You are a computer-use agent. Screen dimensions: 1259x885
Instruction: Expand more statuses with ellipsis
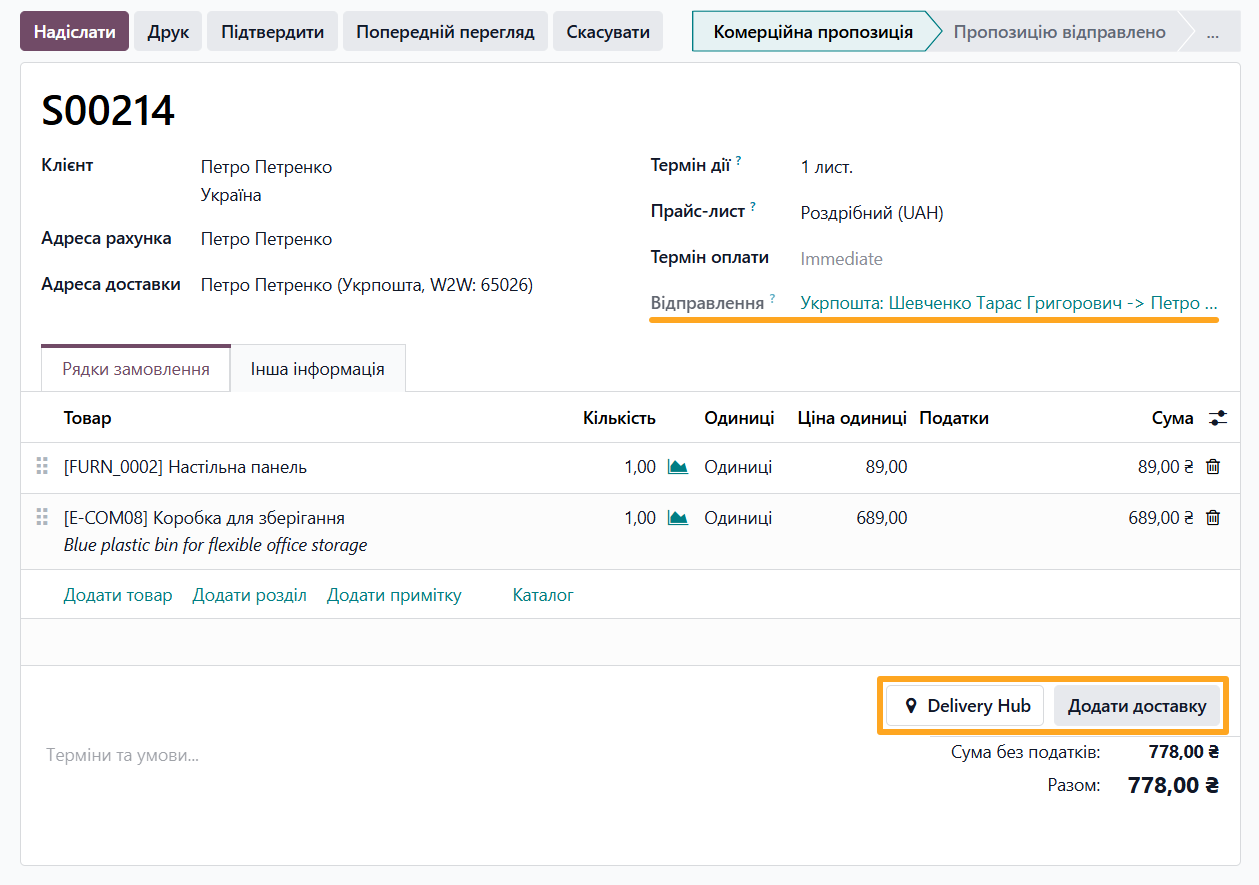coord(1212,32)
